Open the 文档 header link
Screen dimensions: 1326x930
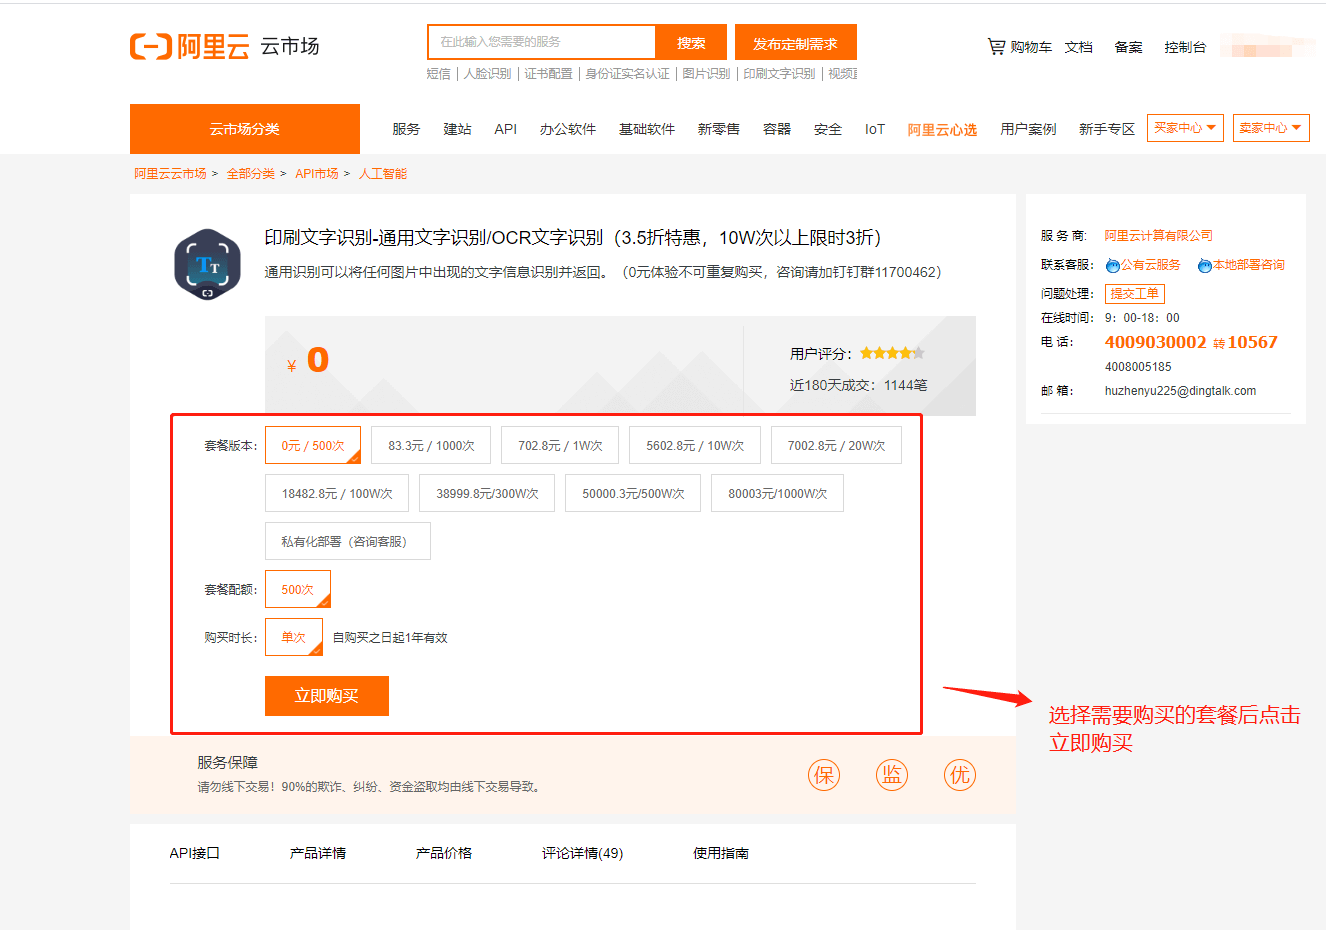pos(1079,47)
